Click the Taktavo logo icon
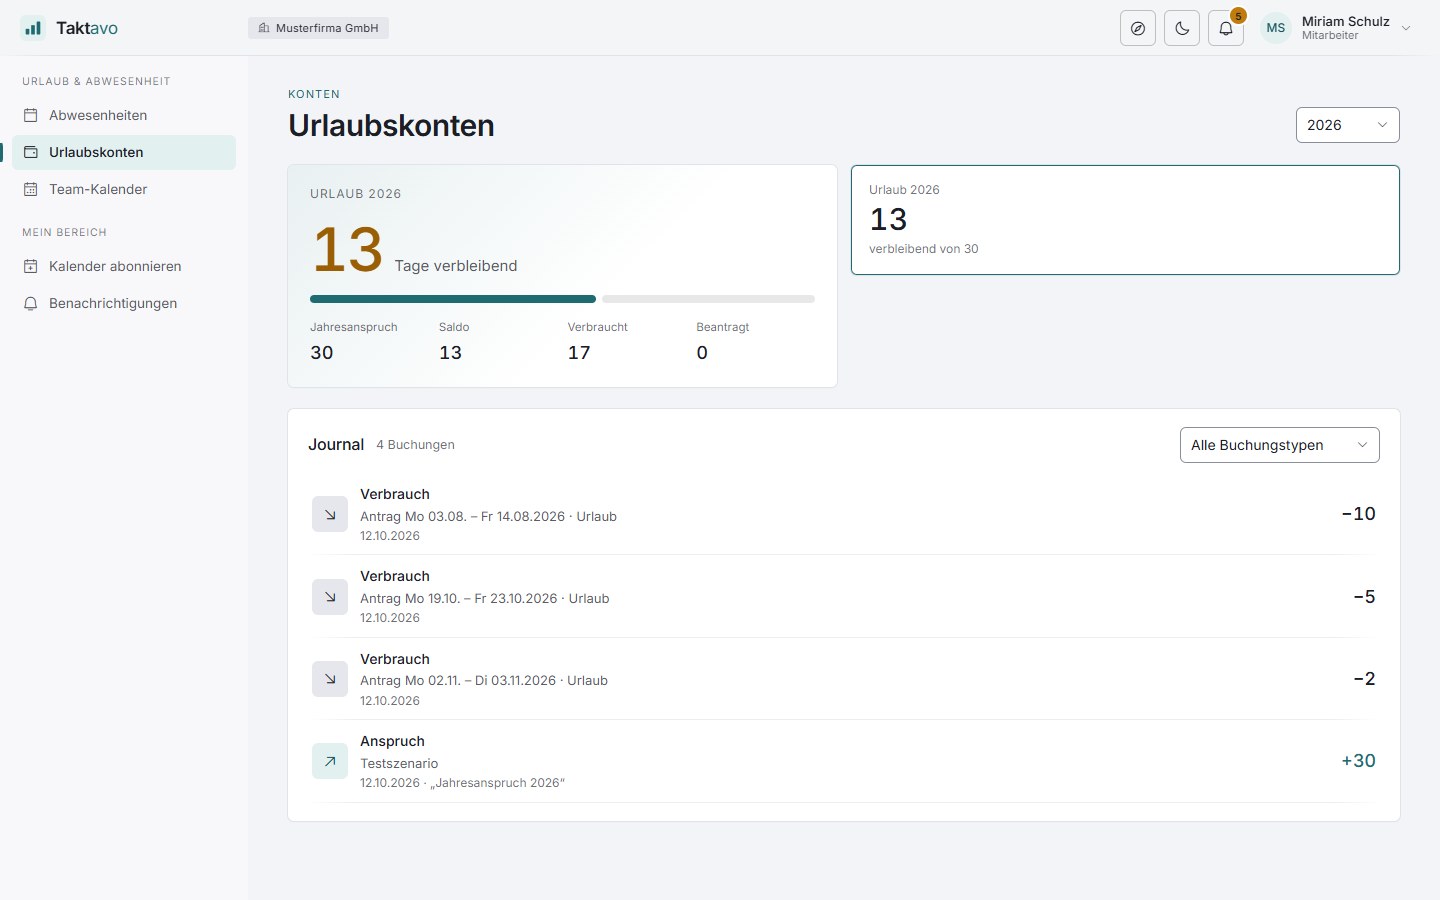Screen dimensions: 1440x900 click(x=33, y=28)
